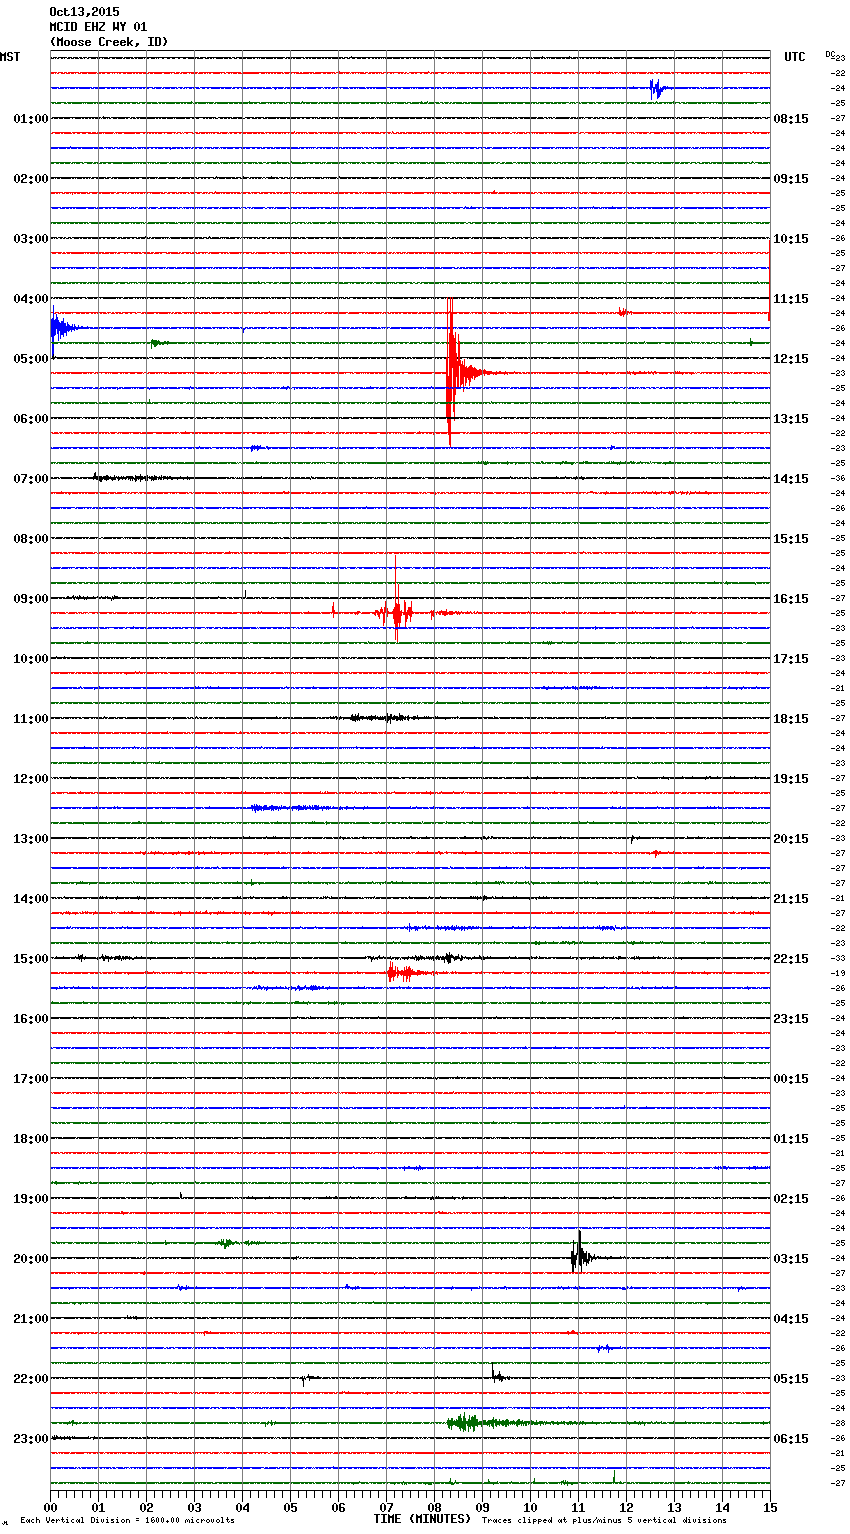Select the station code MCID EHZ WY 01

(98, 27)
